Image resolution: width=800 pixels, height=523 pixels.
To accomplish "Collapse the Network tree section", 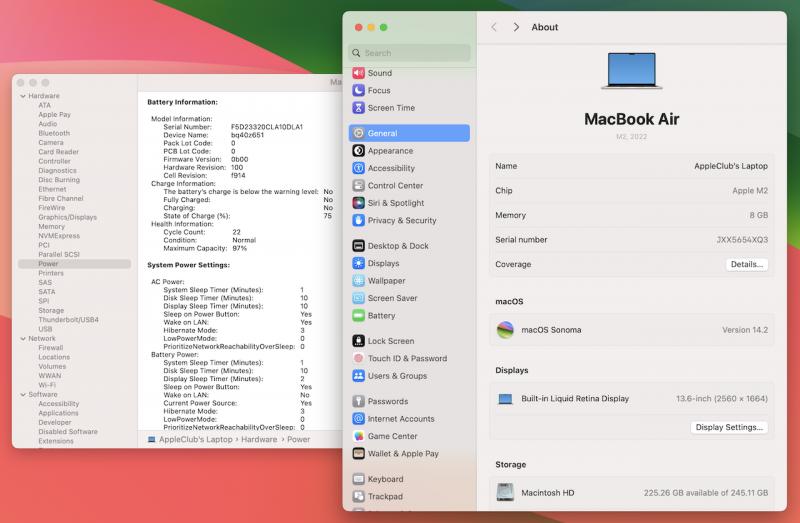I will pos(23,338).
